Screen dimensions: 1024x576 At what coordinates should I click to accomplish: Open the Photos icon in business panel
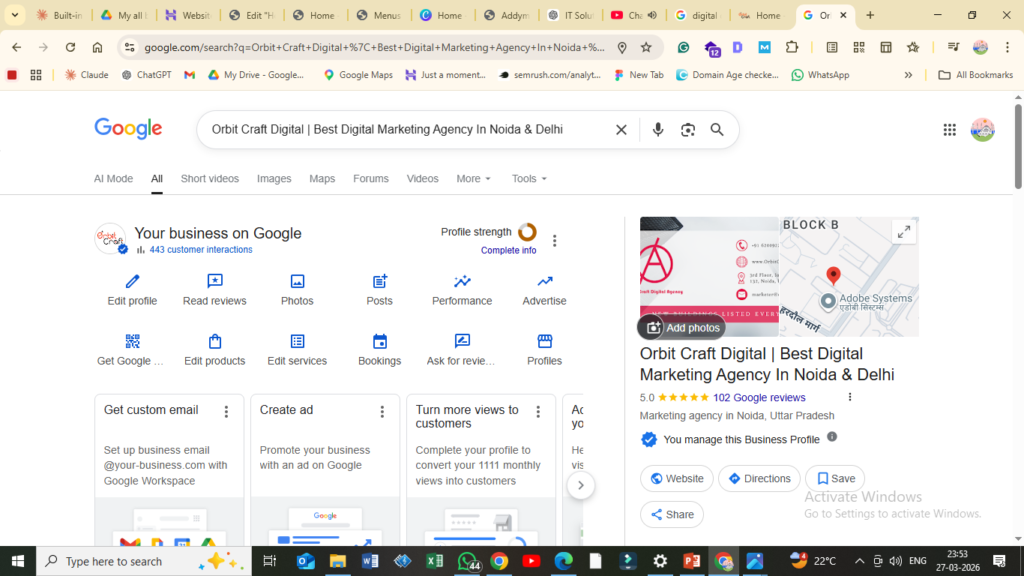[x=297, y=282]
